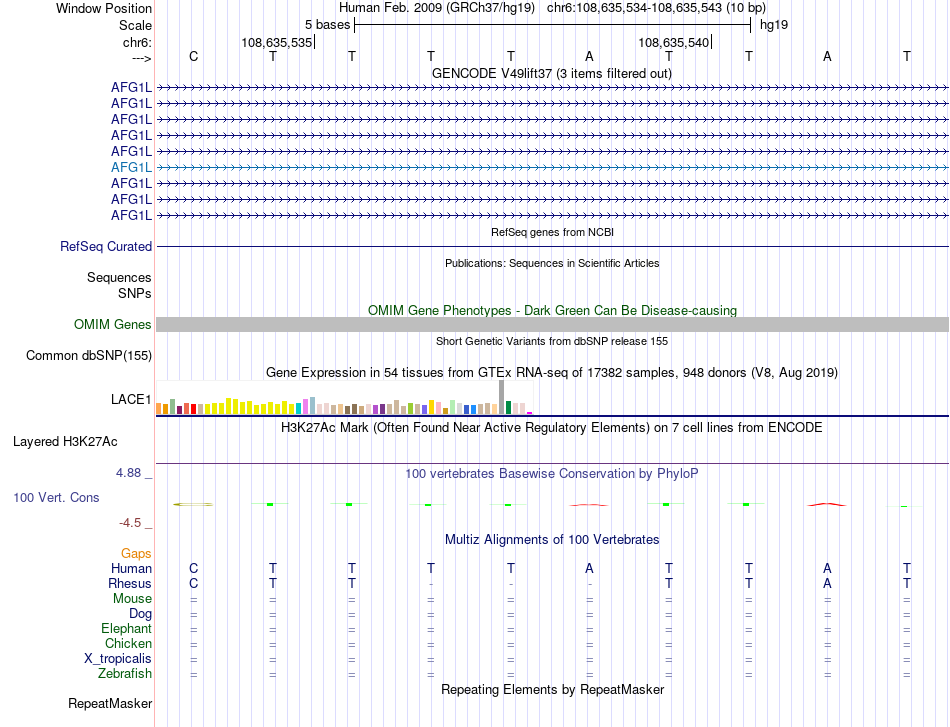950x727 pixels.
Task: Click the olive conservation mark in PhyloP track
Action: [x=193, y=504]
